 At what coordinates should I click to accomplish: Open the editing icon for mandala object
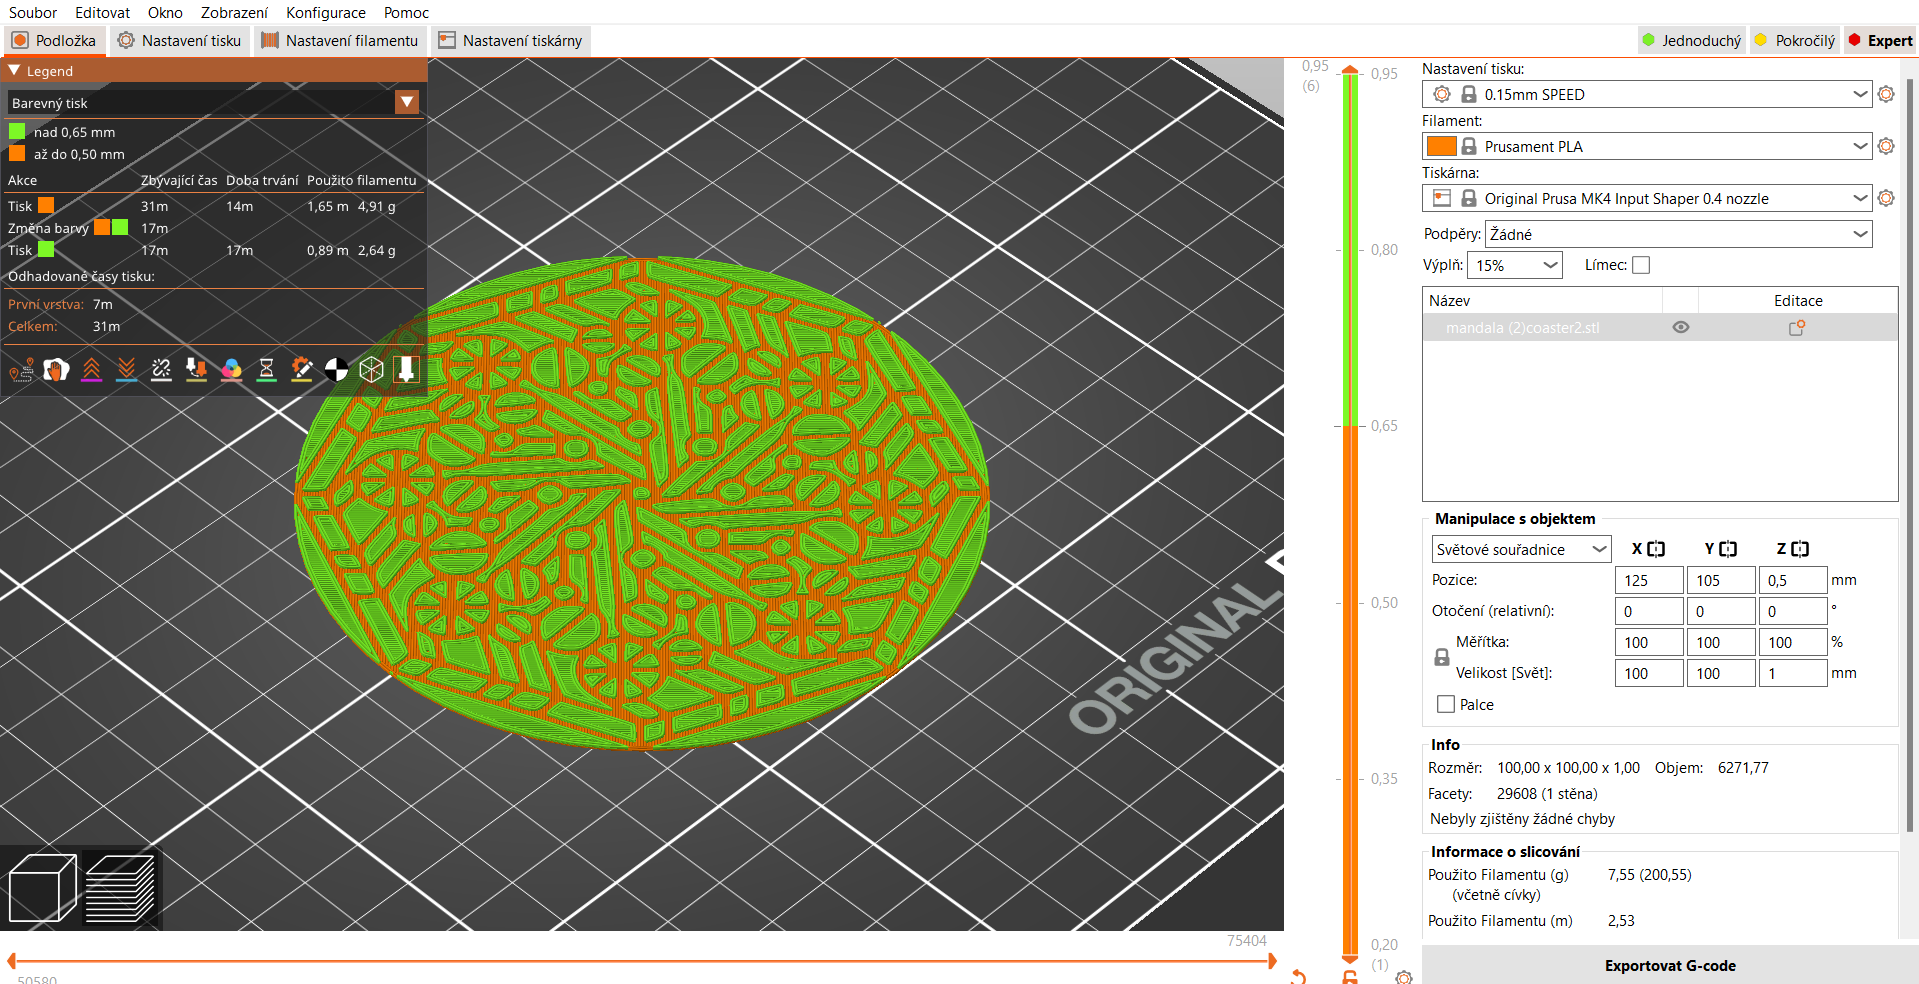tap(1797, 327)
